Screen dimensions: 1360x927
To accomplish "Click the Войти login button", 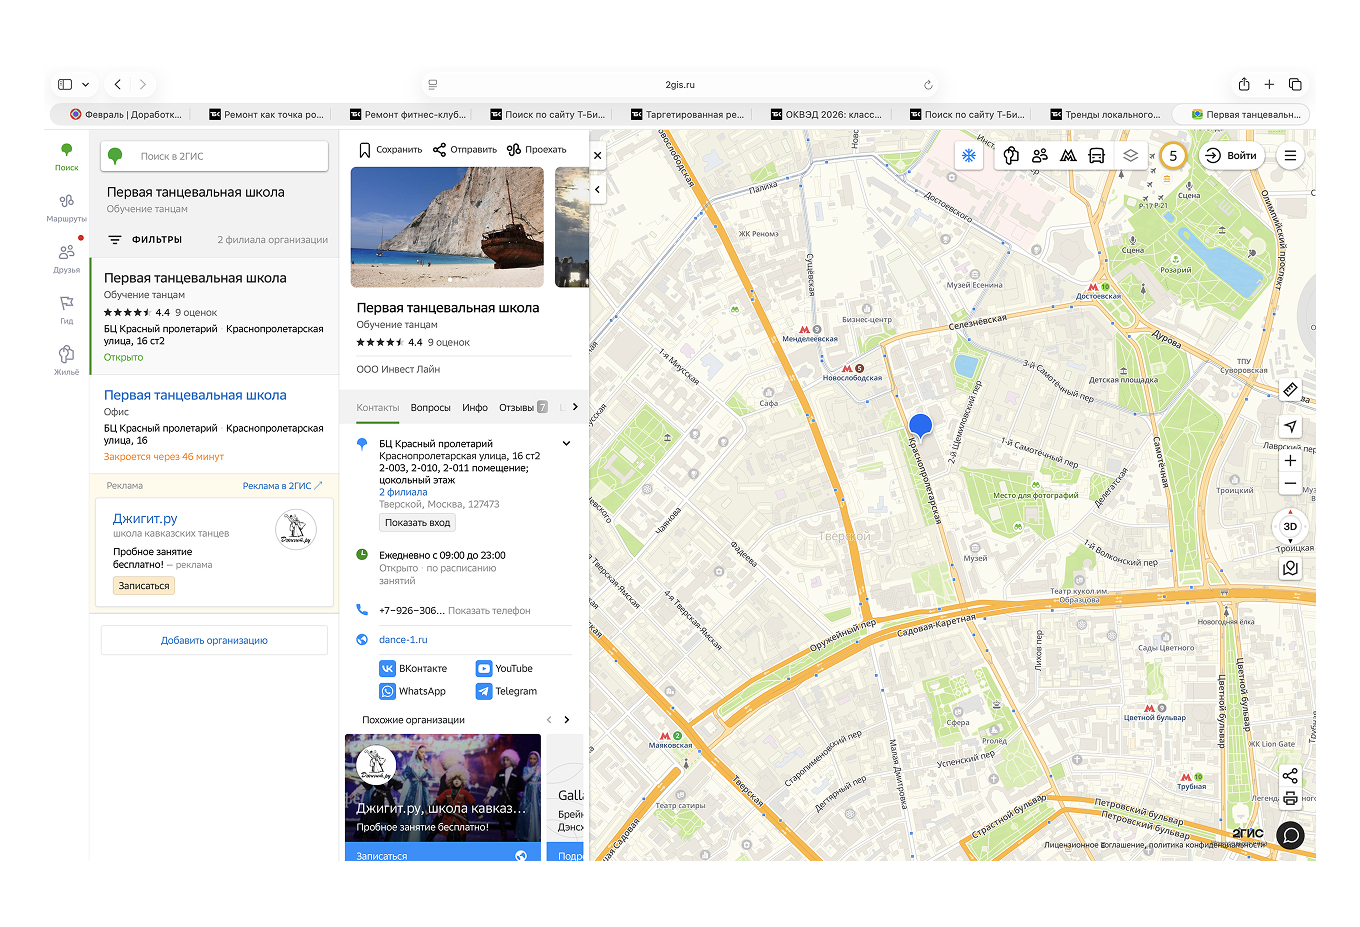I will click(1231, 156).
